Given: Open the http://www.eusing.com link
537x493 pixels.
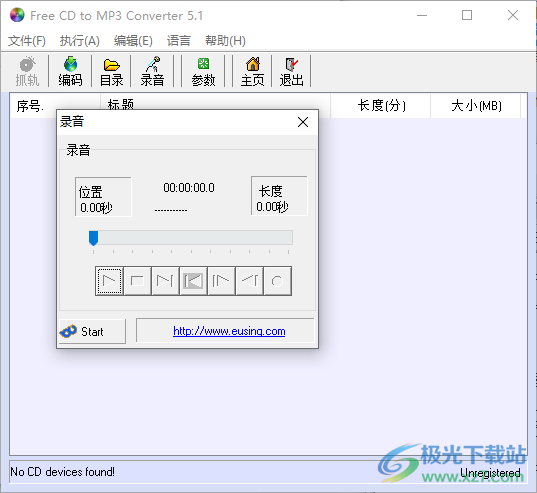Looking at the screenshot, I should (x=229, y=331).
